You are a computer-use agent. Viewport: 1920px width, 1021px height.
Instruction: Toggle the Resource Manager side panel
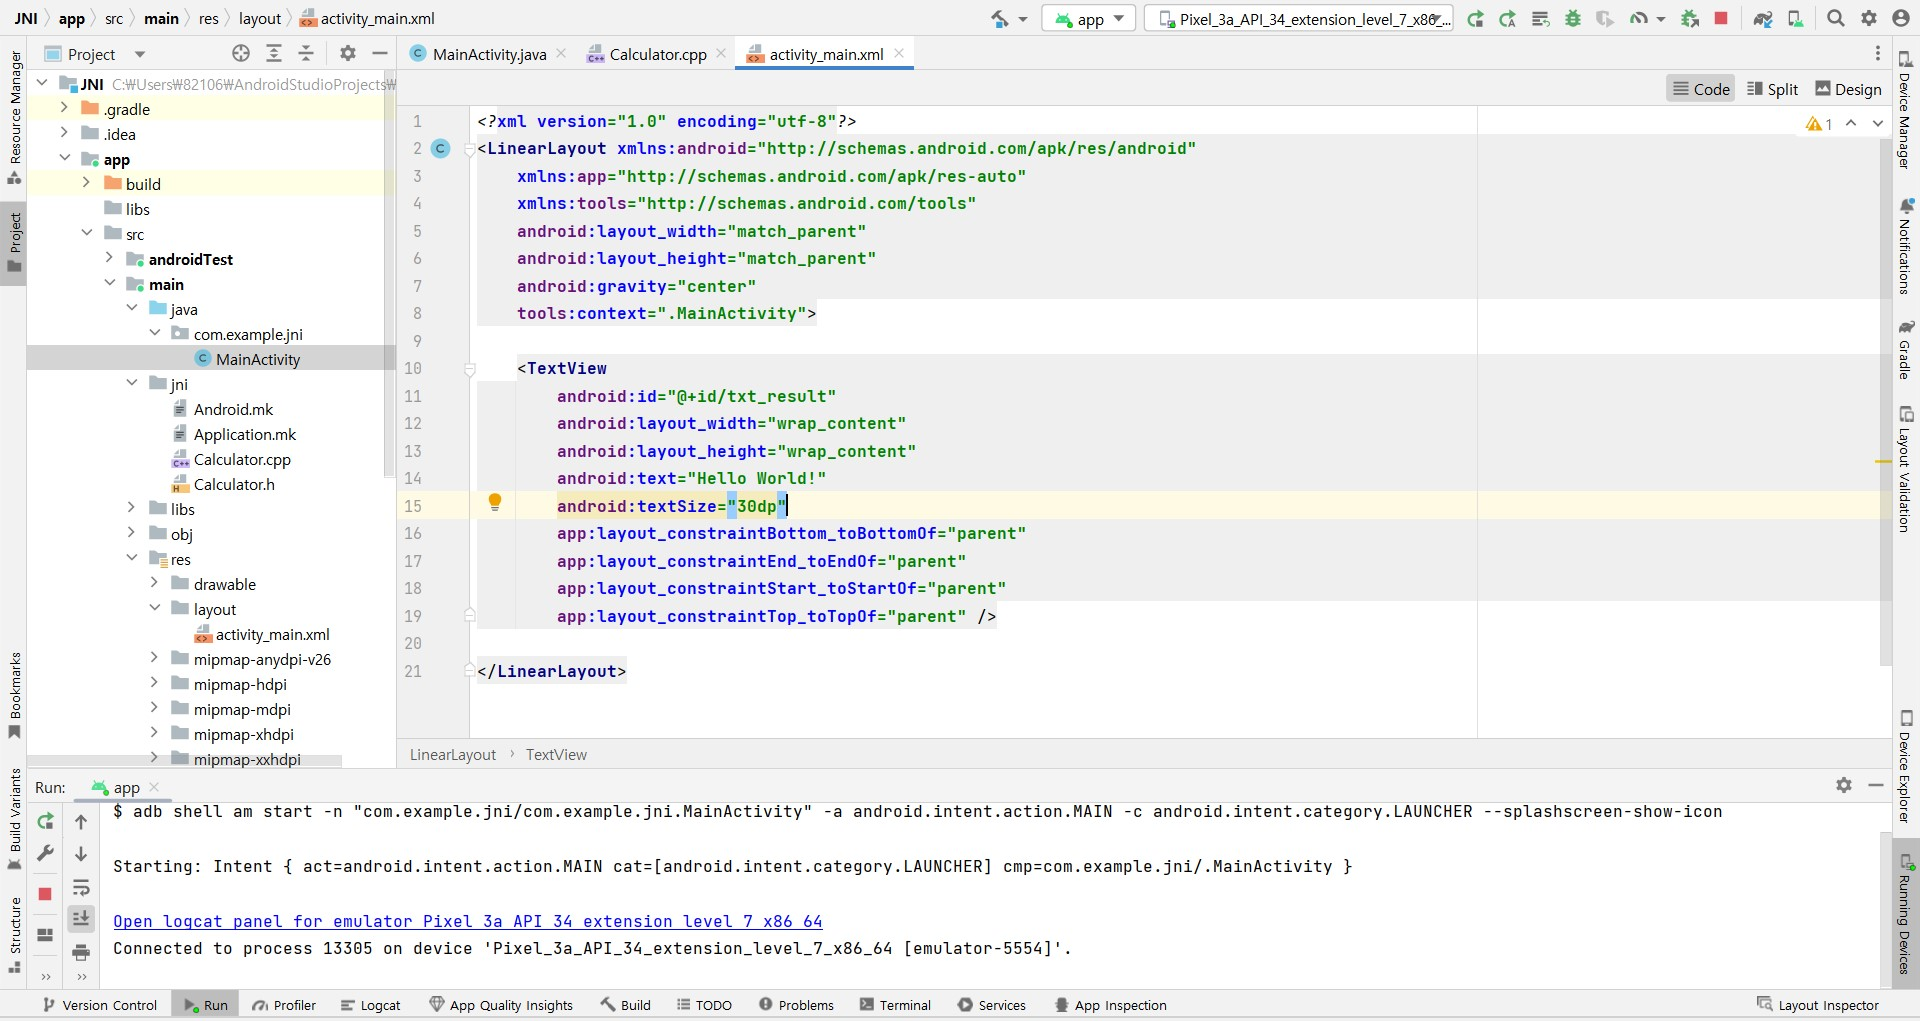14,116
